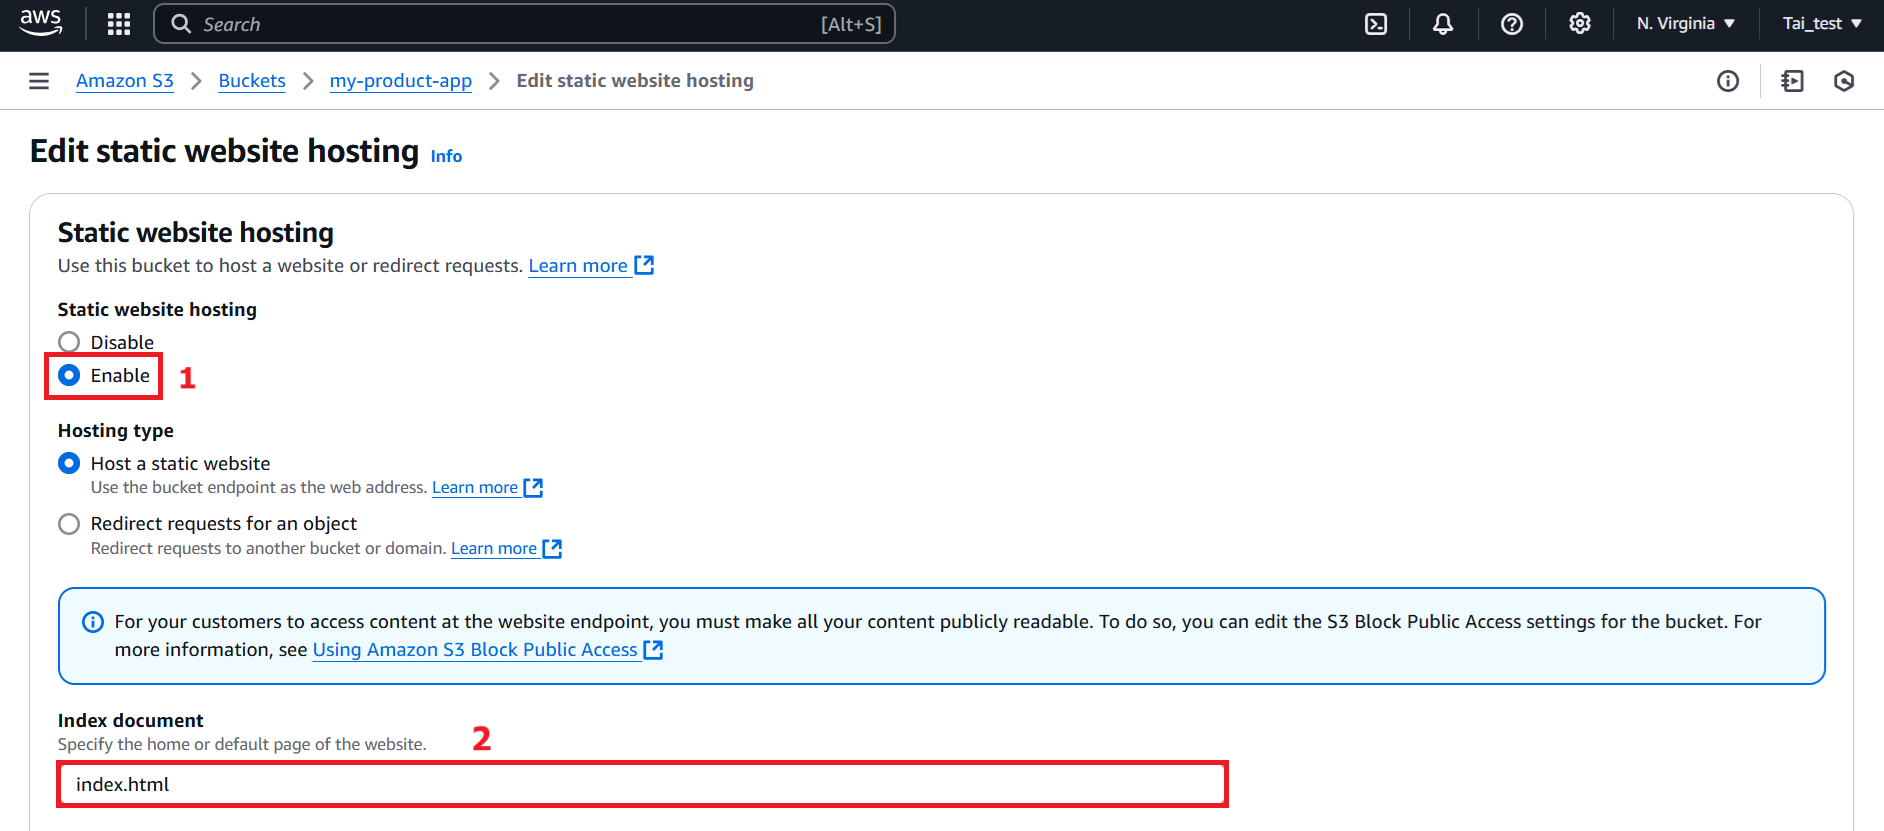The width and height of the screenshot is (1884, 831).
Task: Open the panel icon beside the info icon
Action: pos(1793,81)
